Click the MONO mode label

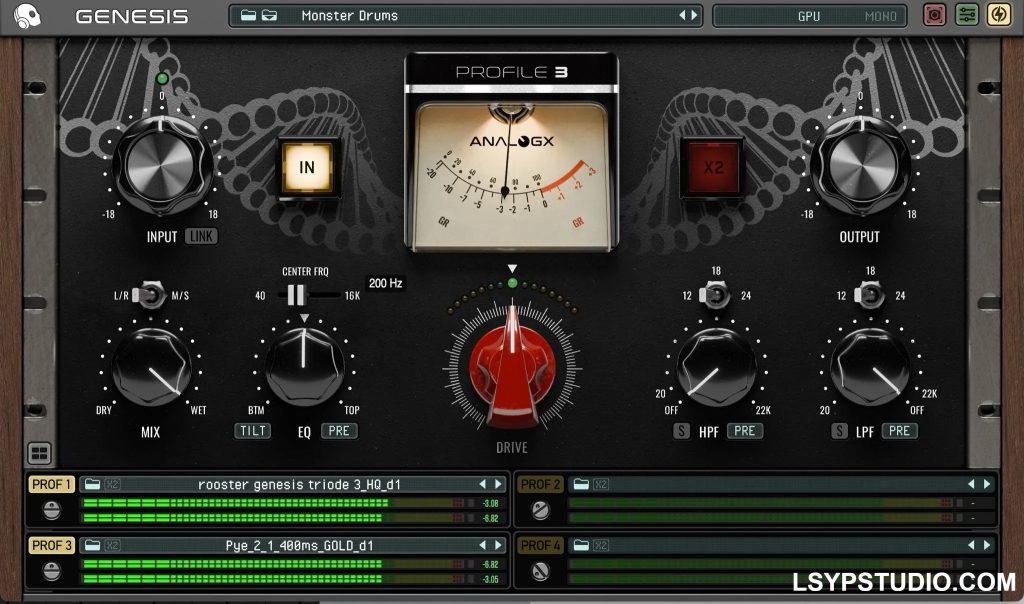click(880, 16)
